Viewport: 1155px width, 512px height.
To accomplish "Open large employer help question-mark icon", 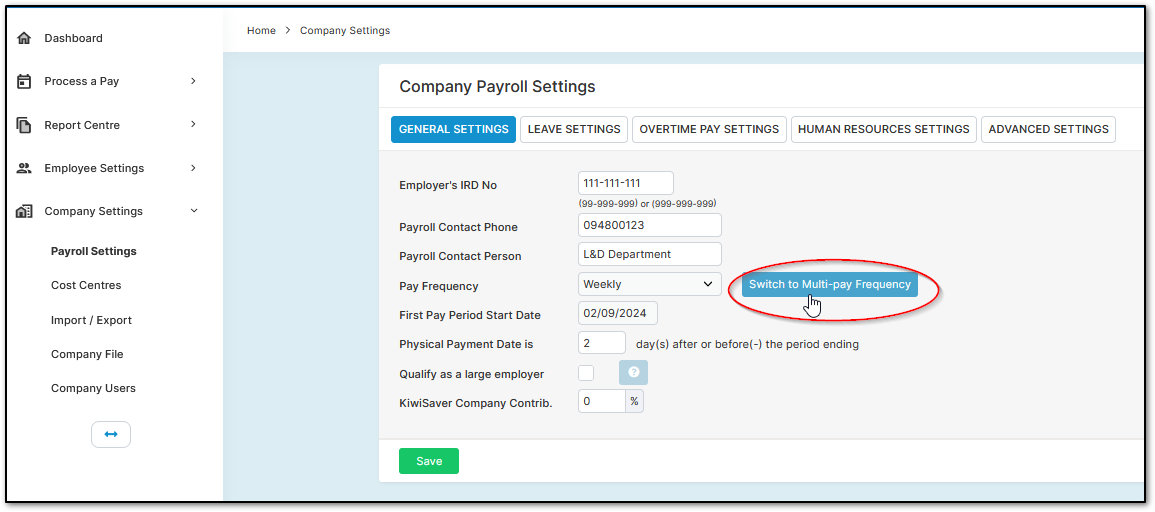I will 633,373.
